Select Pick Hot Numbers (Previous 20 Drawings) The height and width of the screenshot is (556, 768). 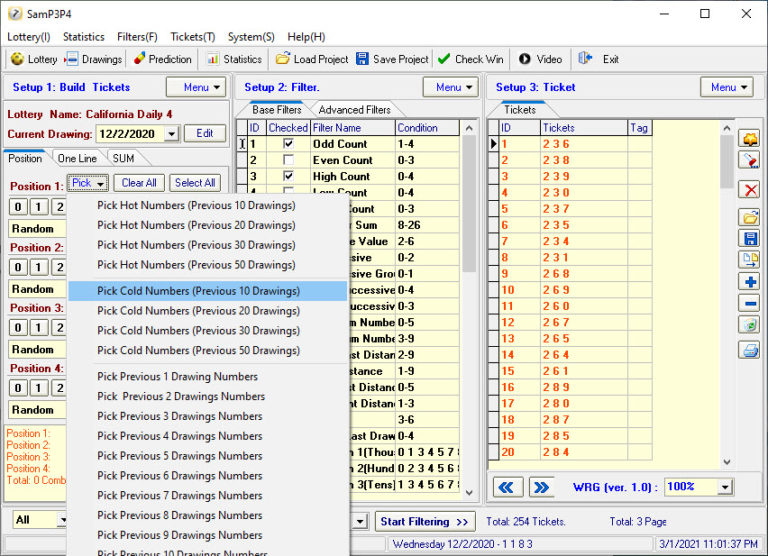coord(208,225)
